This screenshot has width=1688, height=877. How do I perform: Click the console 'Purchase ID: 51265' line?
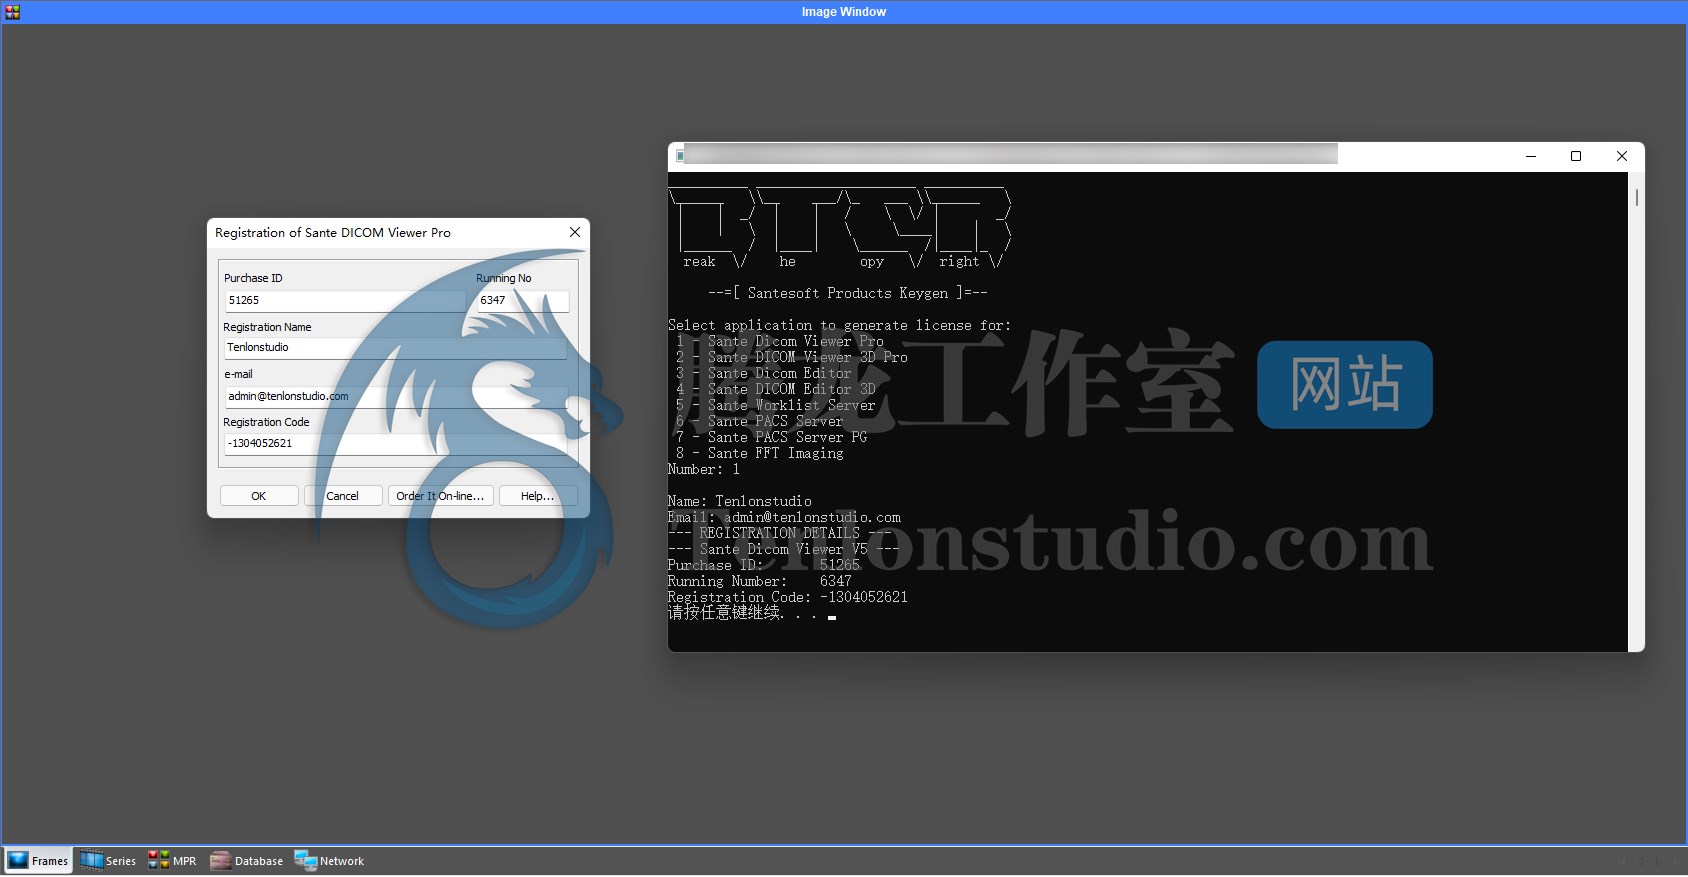coord(764,565)
